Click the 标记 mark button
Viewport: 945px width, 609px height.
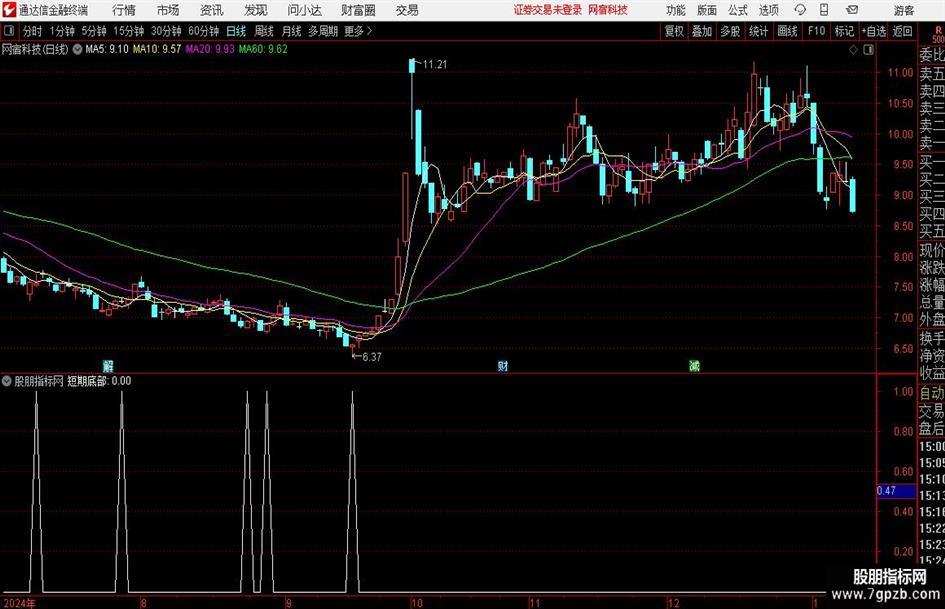[x=844, y=31]
